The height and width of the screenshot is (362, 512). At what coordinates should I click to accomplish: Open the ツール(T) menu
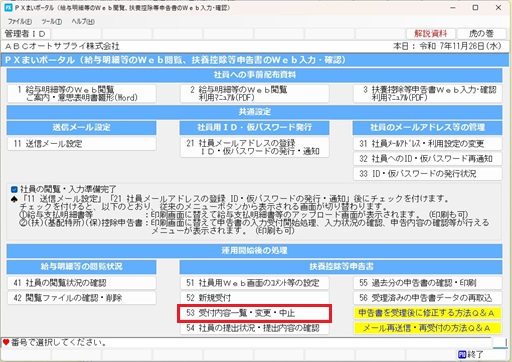click(x=51, y=21)
